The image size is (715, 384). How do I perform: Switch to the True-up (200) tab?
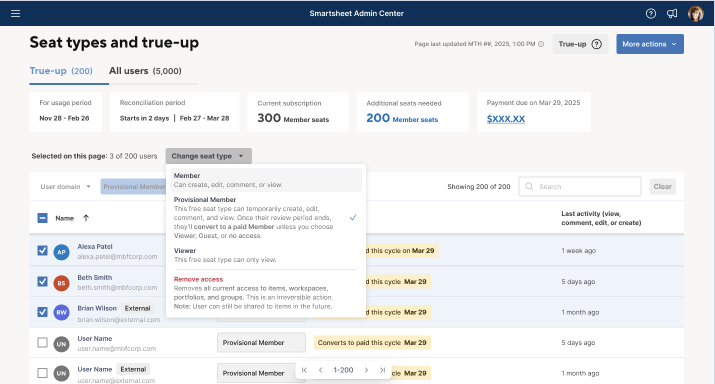(x=61, y=71)
